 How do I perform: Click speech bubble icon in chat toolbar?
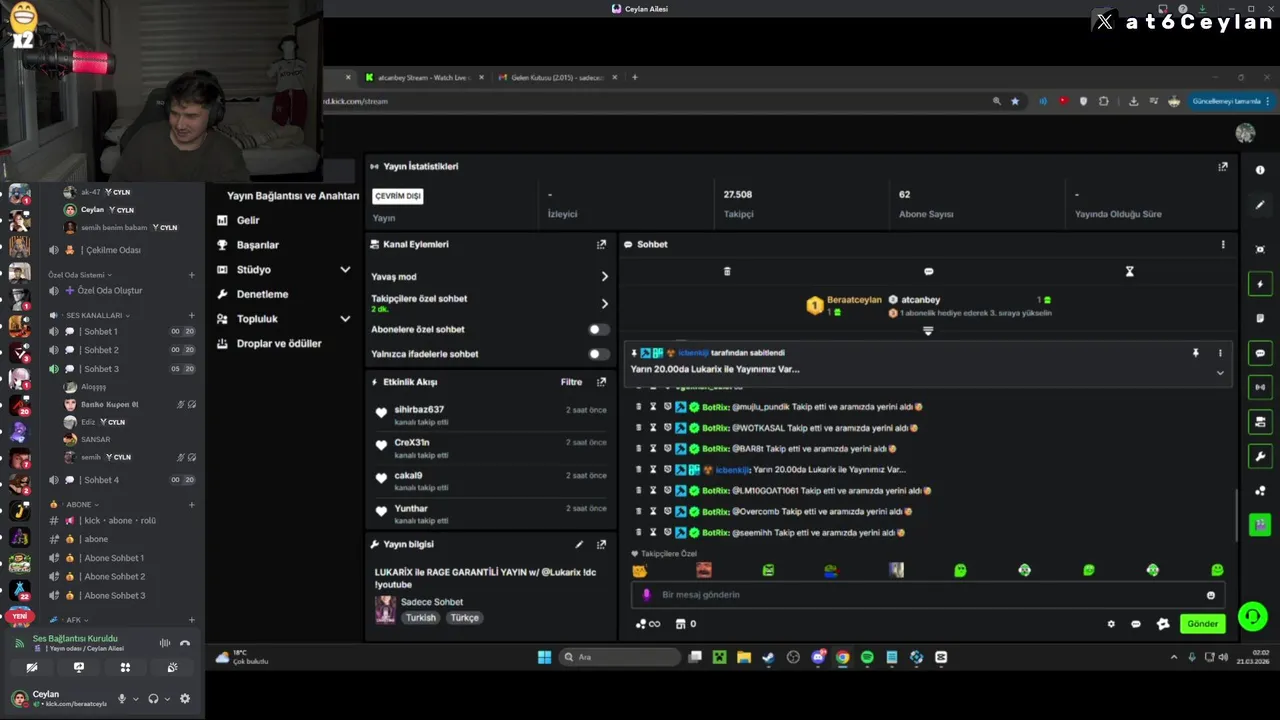click(928, 271)
